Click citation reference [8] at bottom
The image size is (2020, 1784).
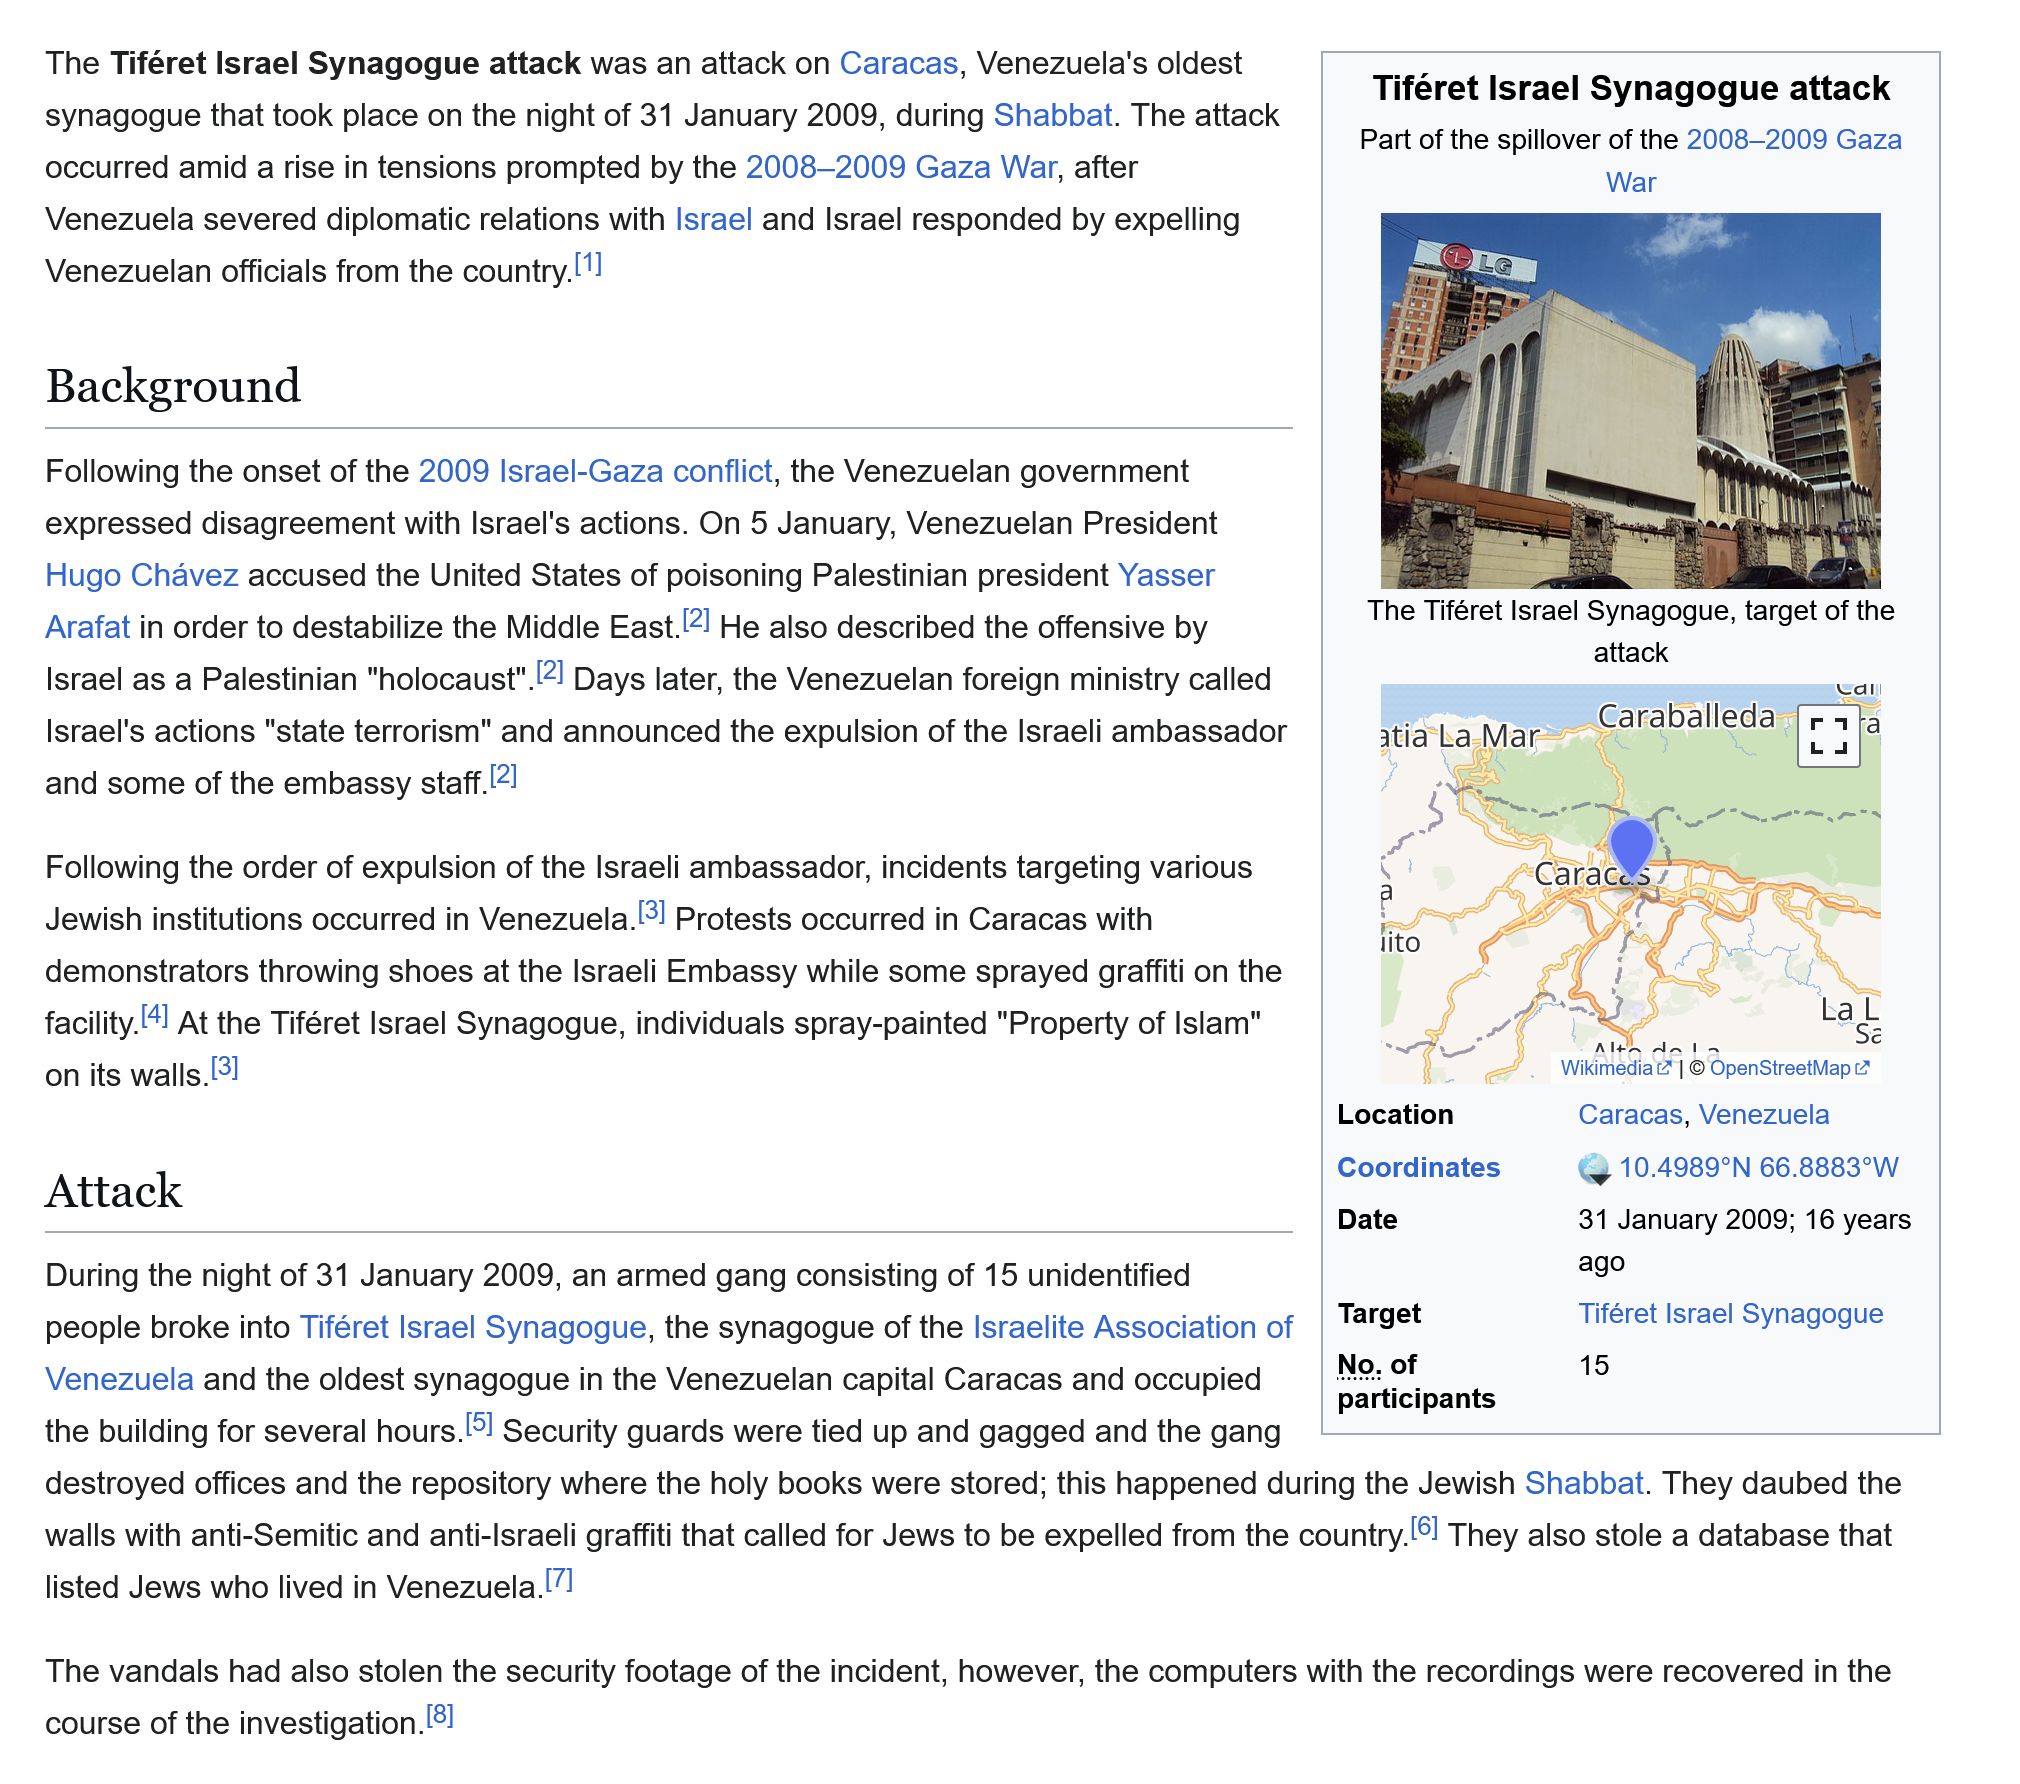pos(440,1716)
